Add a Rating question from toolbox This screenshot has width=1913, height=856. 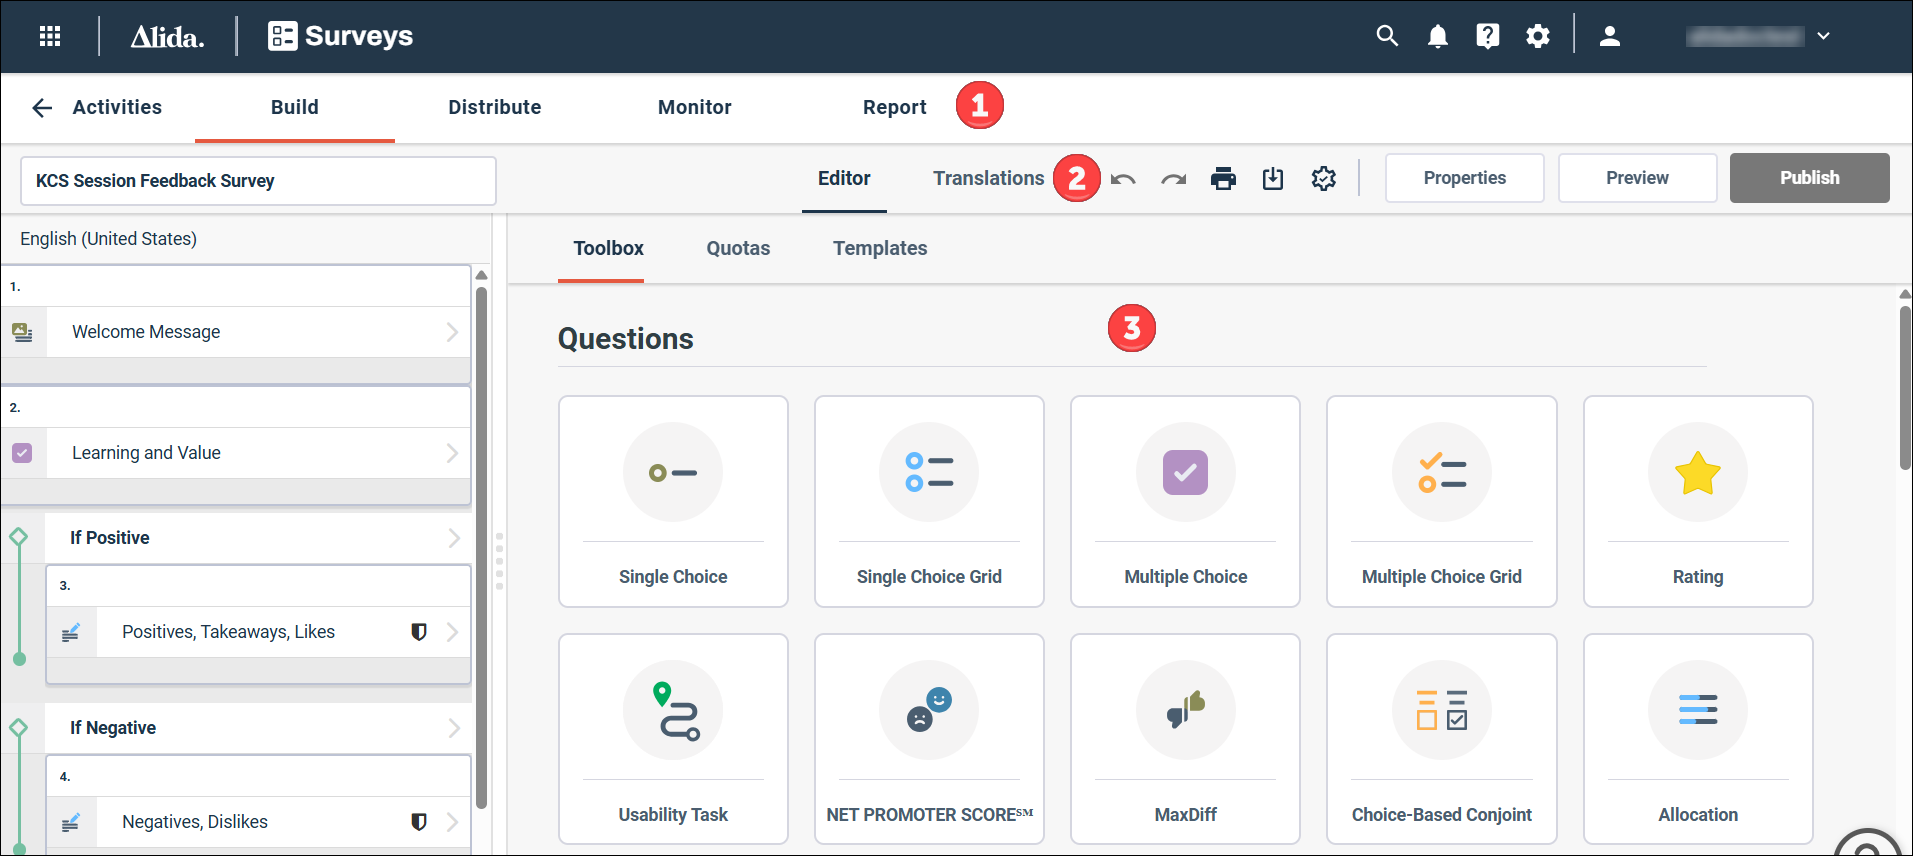[1697, 501]
